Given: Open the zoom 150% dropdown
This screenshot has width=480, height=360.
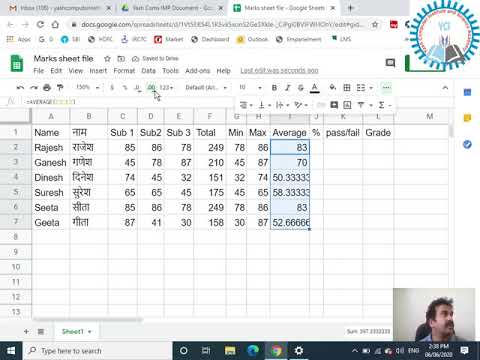Looking at the screenshot, I should [x=88, y=88].
